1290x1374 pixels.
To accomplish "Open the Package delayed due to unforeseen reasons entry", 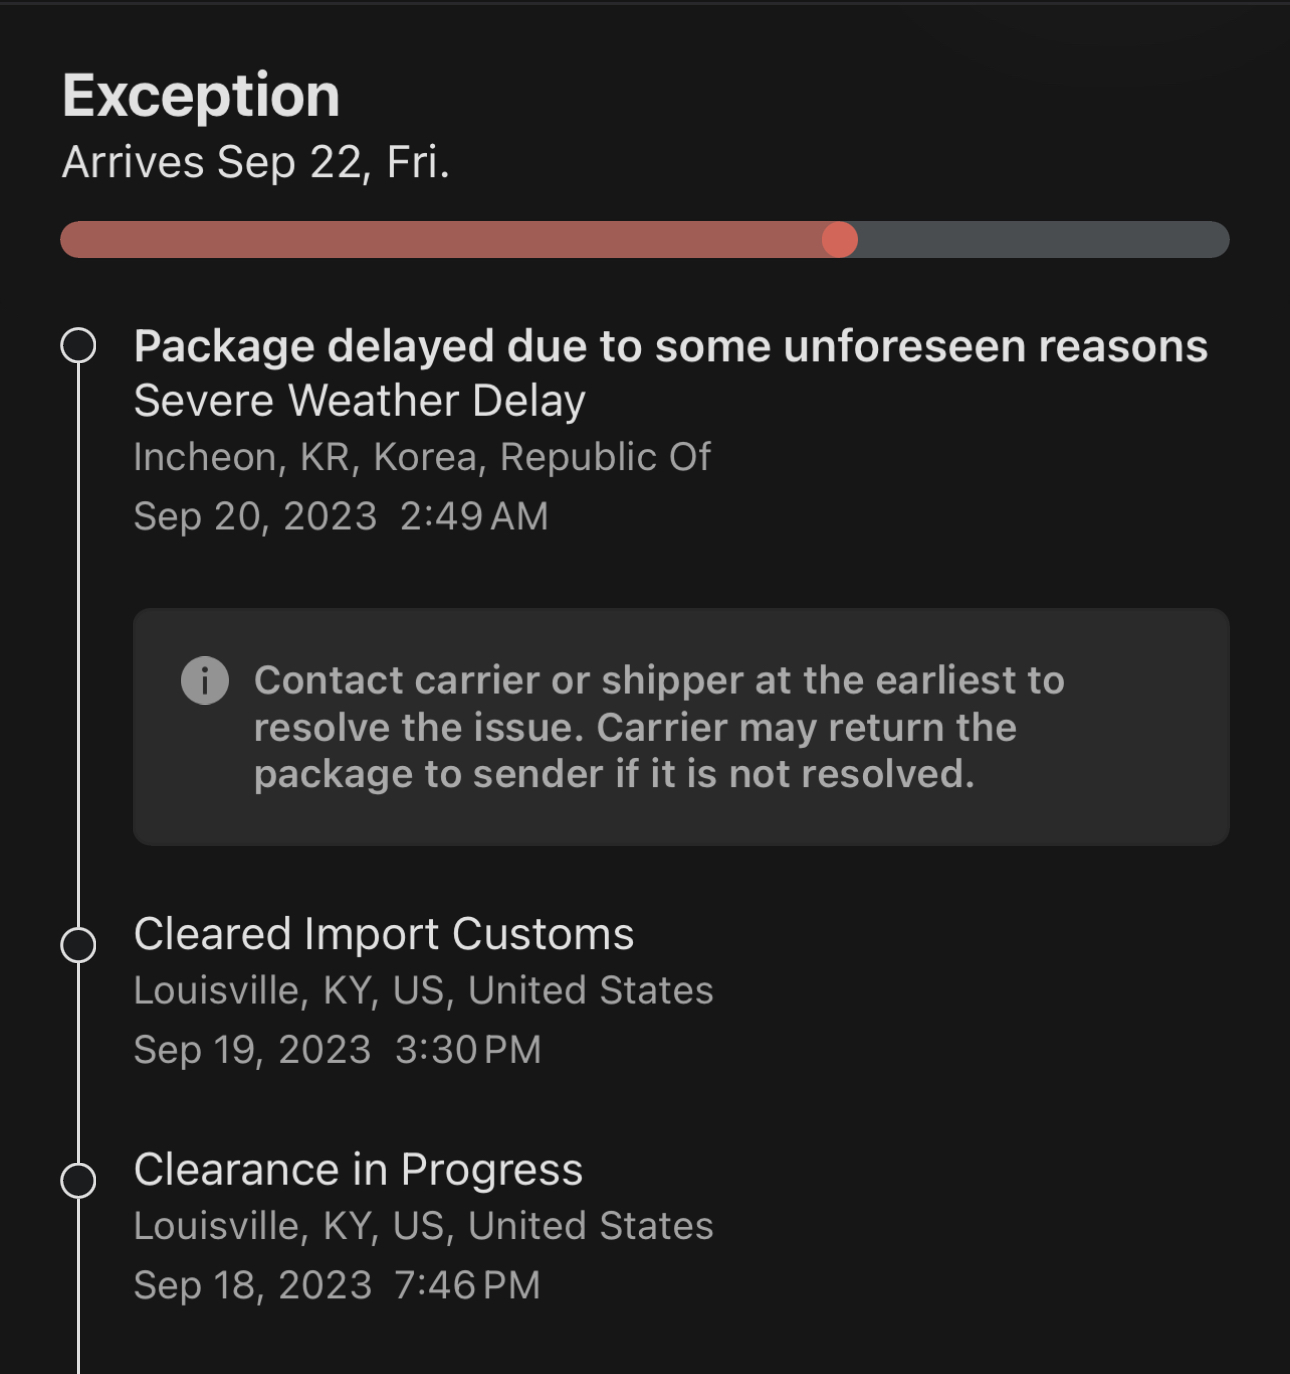I will pos(670,346).
